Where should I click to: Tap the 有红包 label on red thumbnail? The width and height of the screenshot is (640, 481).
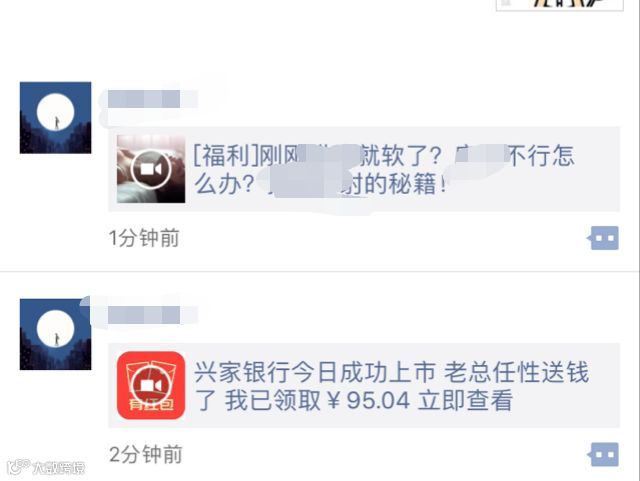point(151,405)
